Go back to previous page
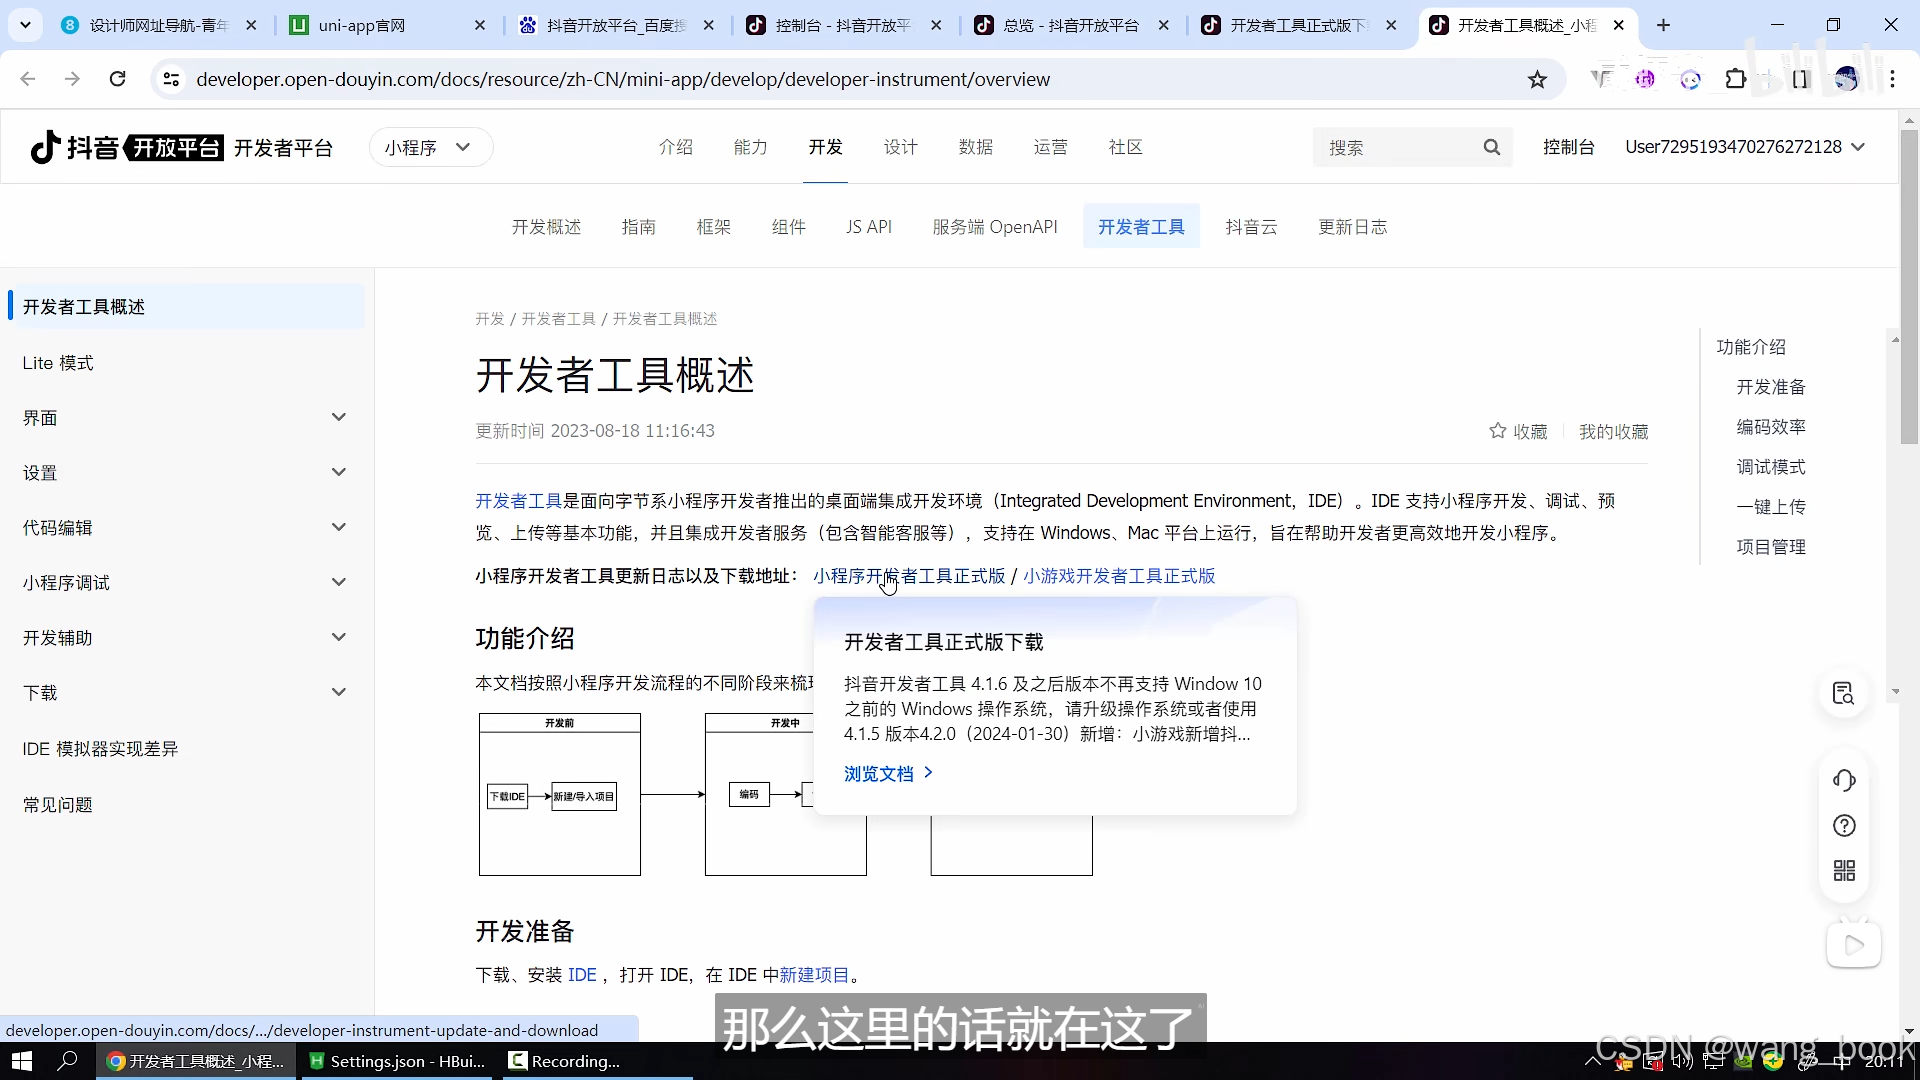 [x=28, y=79]
